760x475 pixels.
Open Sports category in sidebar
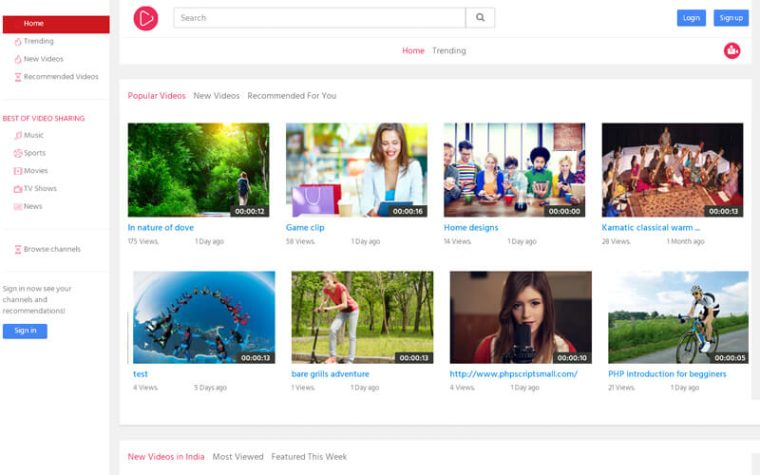click(x=34, y=153)
